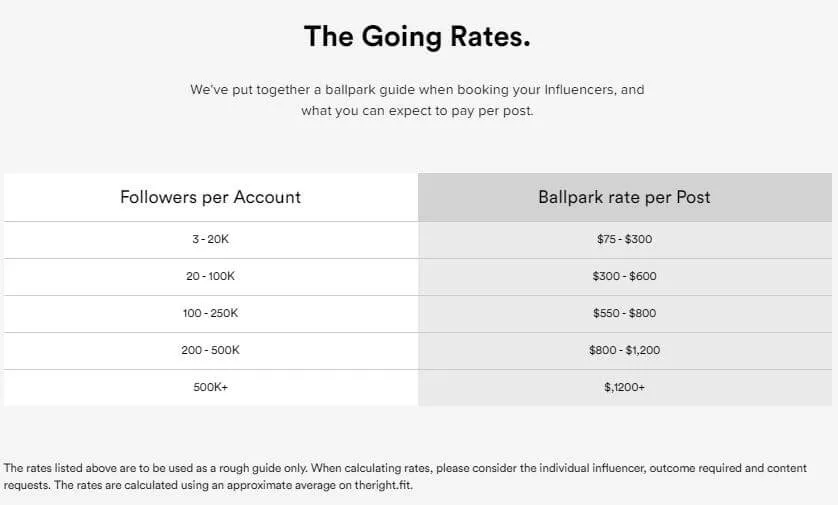Click the "$300 - $600" rate cell
The height and width of the screenshot is (505, 838).
[x=624, y=276]
